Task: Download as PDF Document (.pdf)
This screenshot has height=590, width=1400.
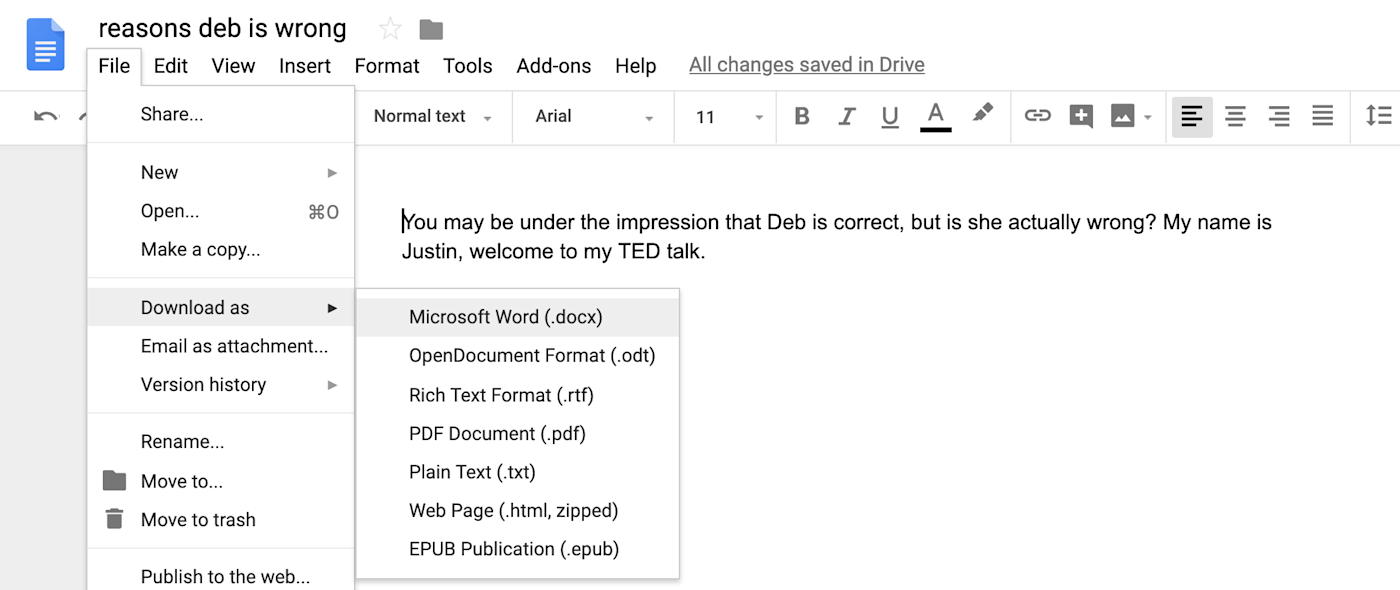Action: [518, 434]
